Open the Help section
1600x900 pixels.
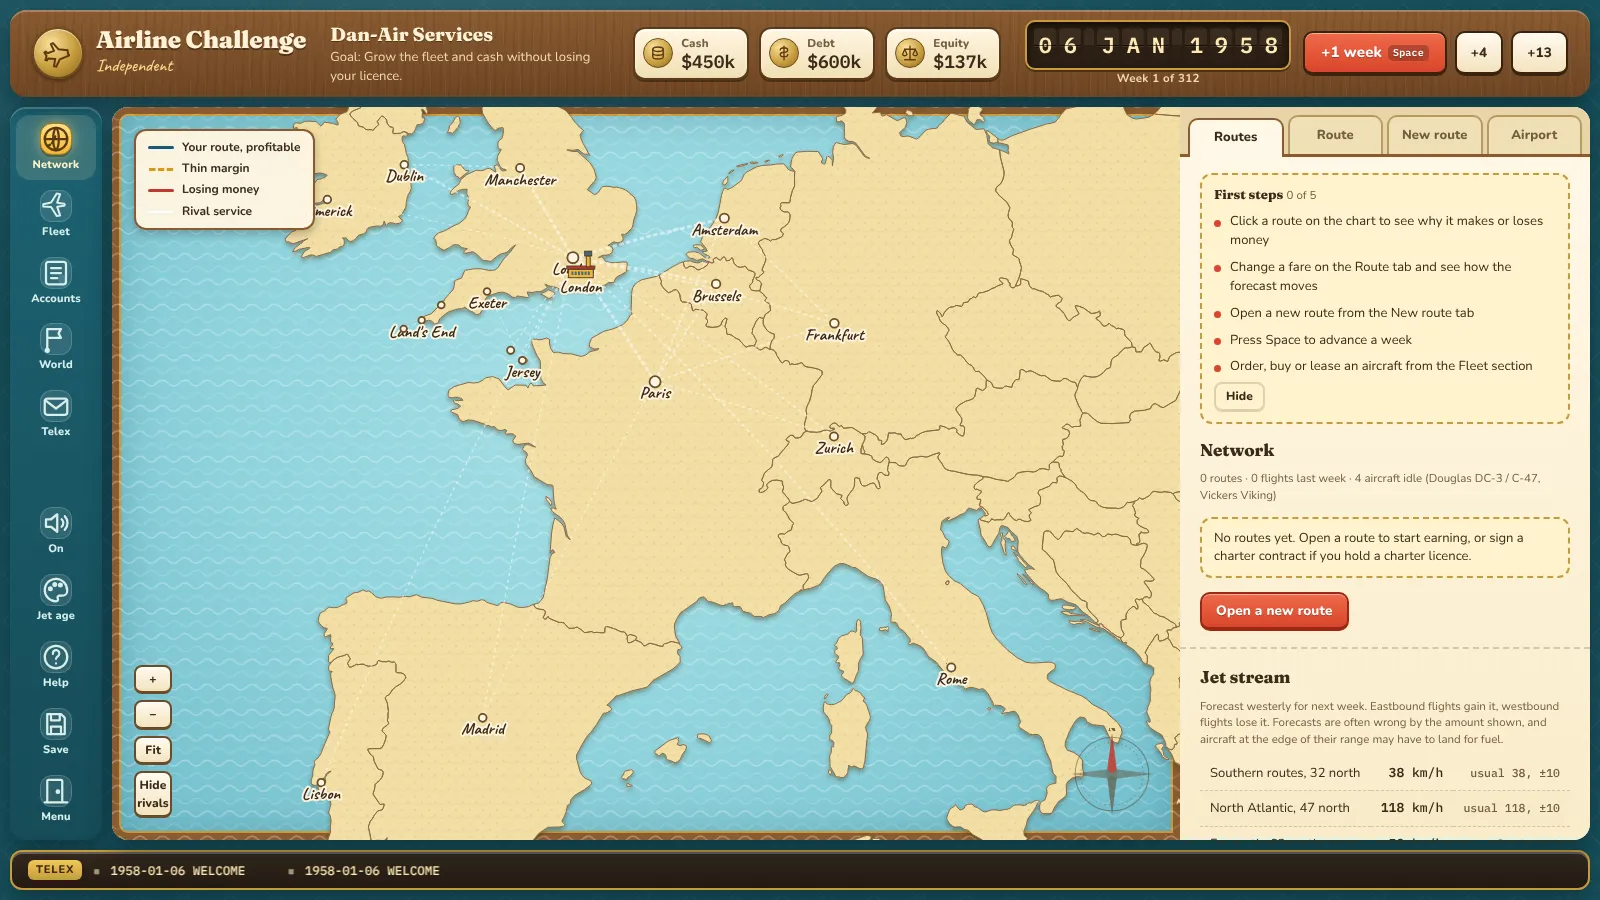(x=56, y=665)
